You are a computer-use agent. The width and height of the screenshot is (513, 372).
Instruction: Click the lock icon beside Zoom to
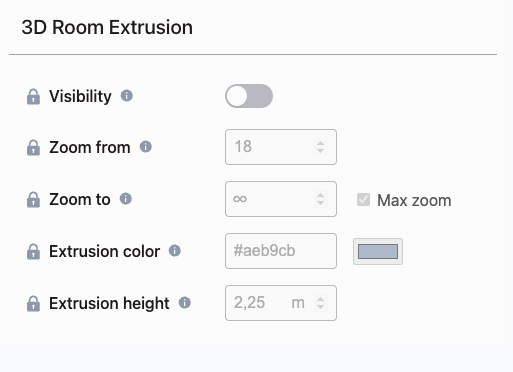[33, 199]
